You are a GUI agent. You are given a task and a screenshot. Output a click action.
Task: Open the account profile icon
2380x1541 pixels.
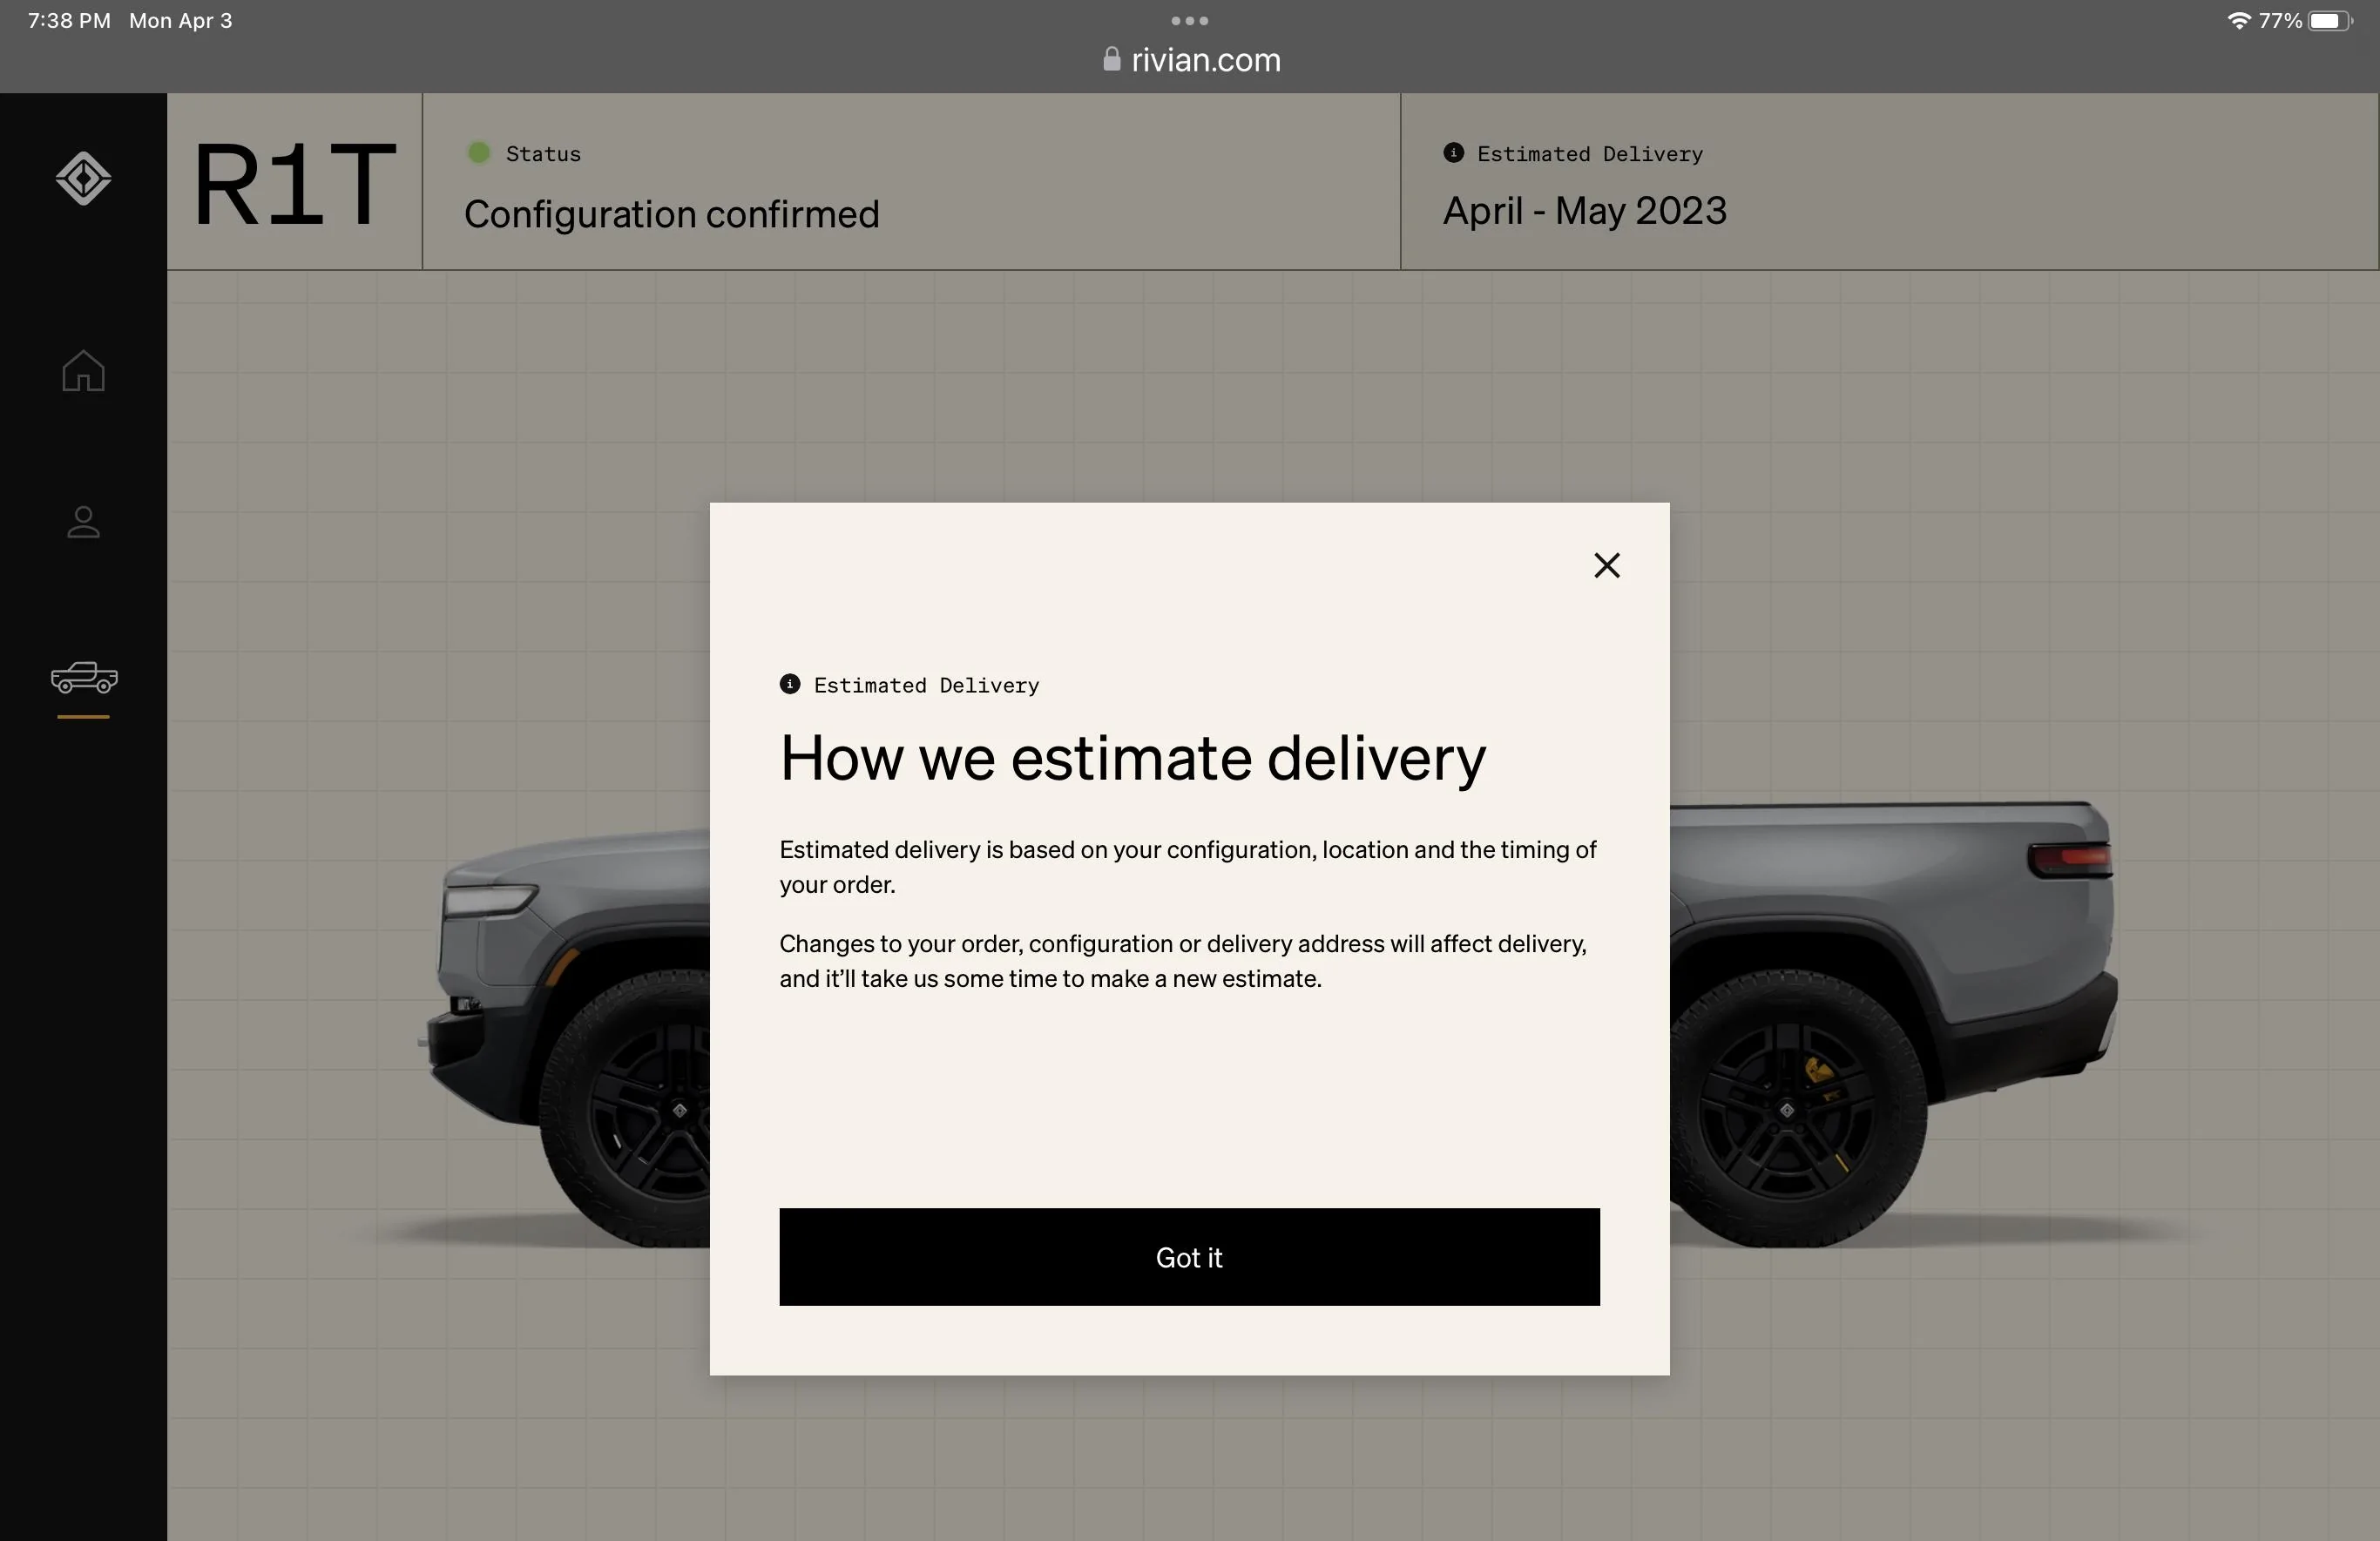pos(83,522)
